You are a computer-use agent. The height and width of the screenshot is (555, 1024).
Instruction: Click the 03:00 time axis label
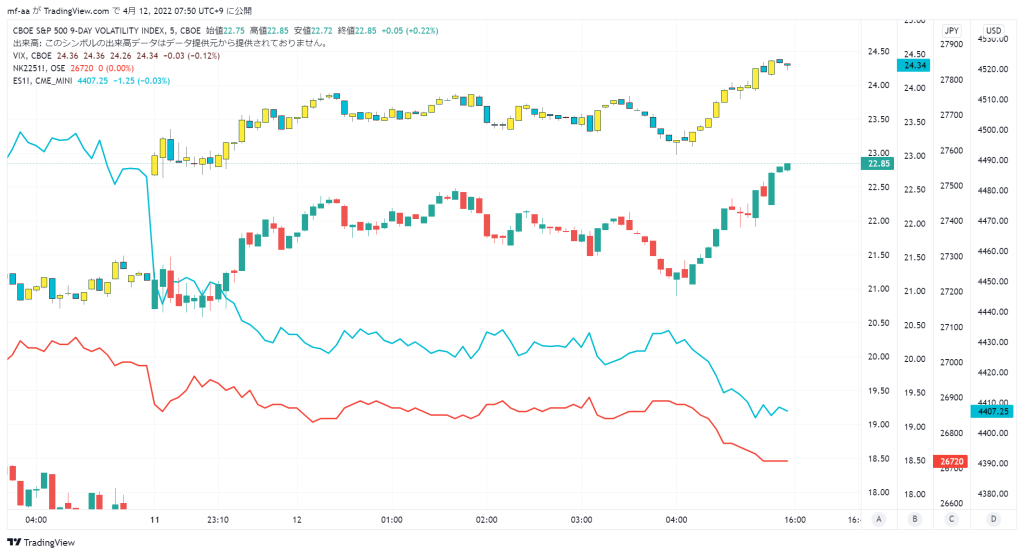pyautogui.click(x=581, y=520)
